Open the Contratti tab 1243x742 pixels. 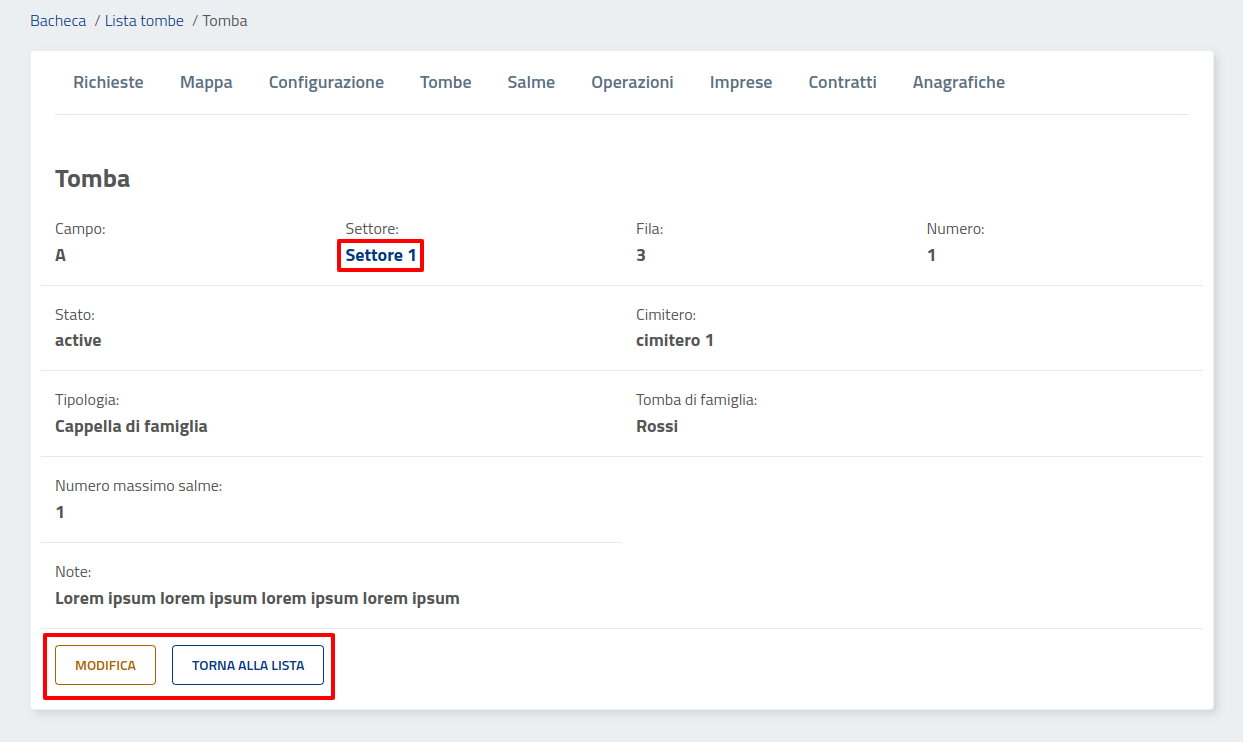(842, 82)
